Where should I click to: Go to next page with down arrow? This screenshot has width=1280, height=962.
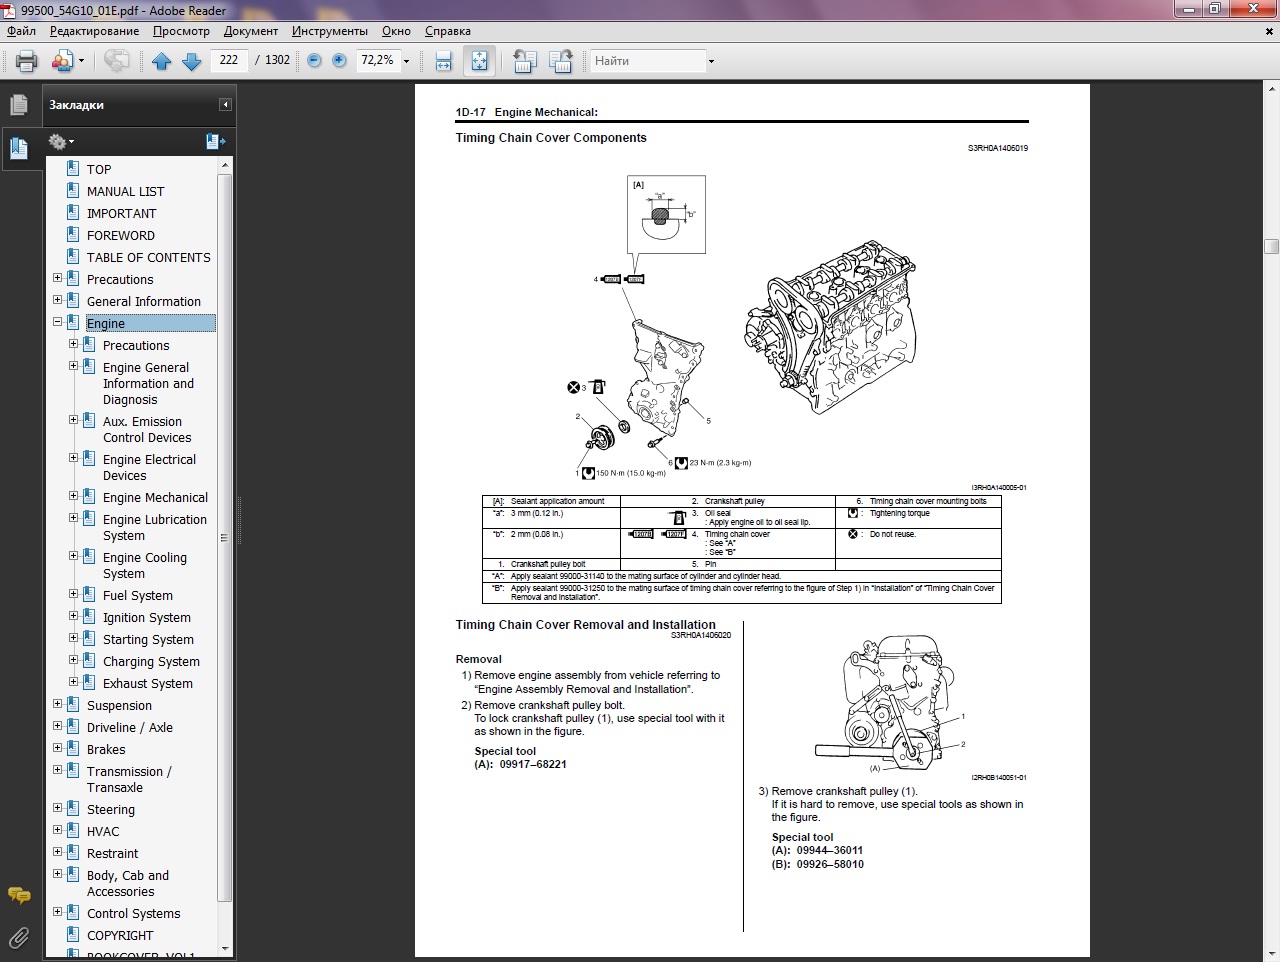(192, 61)
